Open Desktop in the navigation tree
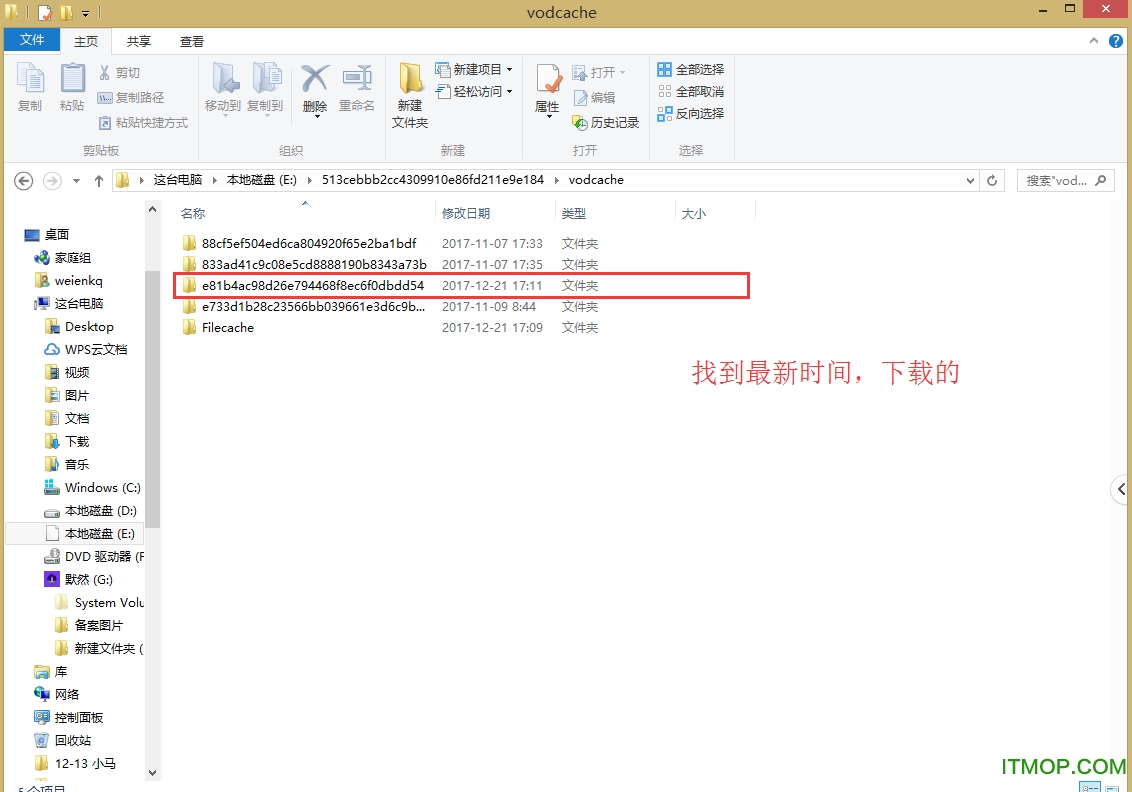Image resolution: width=1132 pixels, height=792 pixels. click(x=79, y=326)
